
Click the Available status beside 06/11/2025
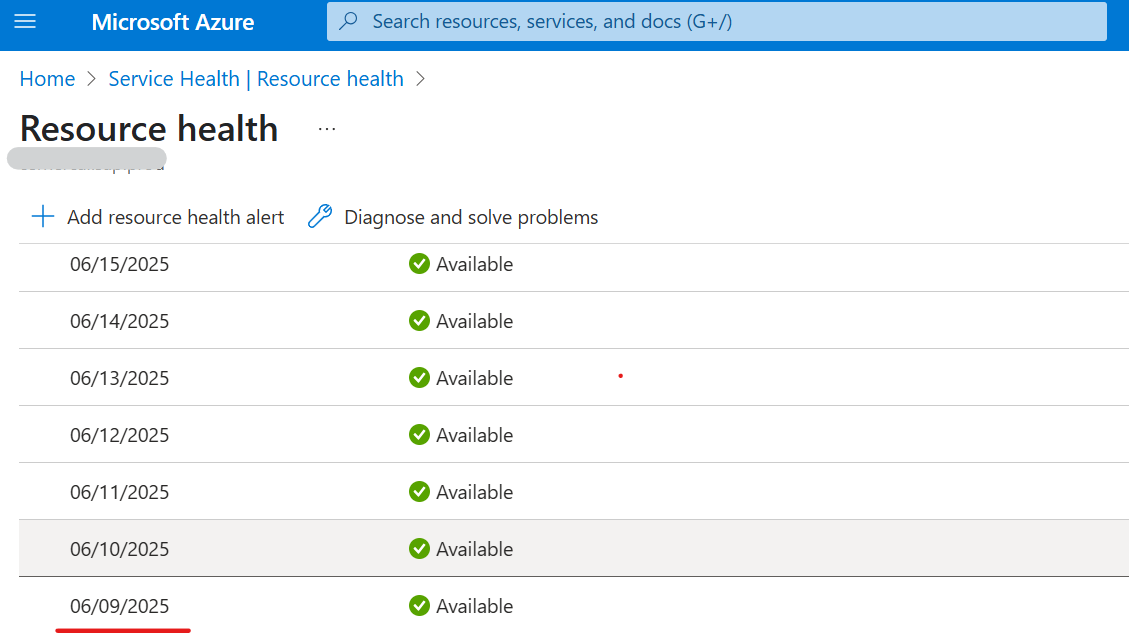(x=419, y=491)
